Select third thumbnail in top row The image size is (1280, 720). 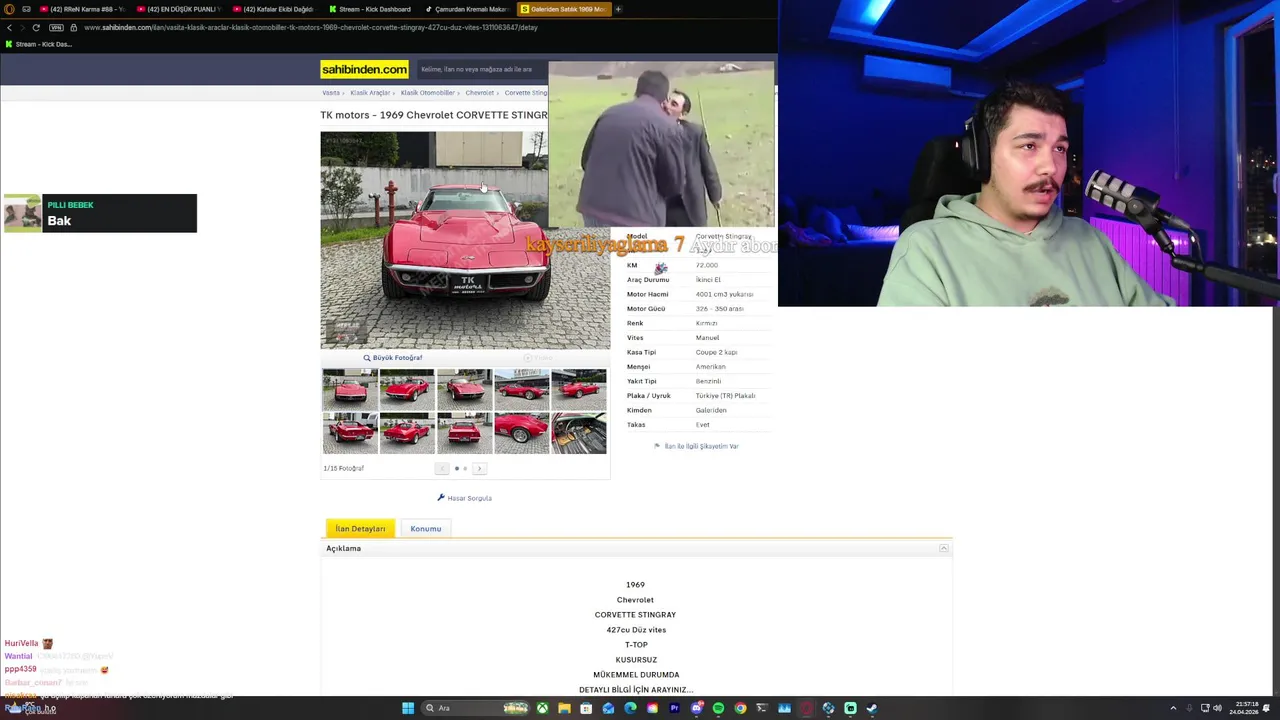[464, 389]
